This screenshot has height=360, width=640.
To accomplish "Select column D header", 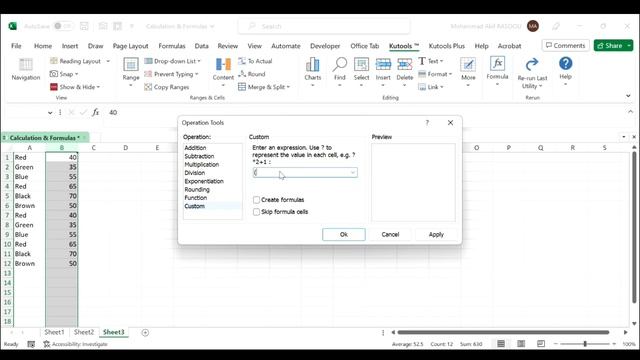I will point(125,148).
